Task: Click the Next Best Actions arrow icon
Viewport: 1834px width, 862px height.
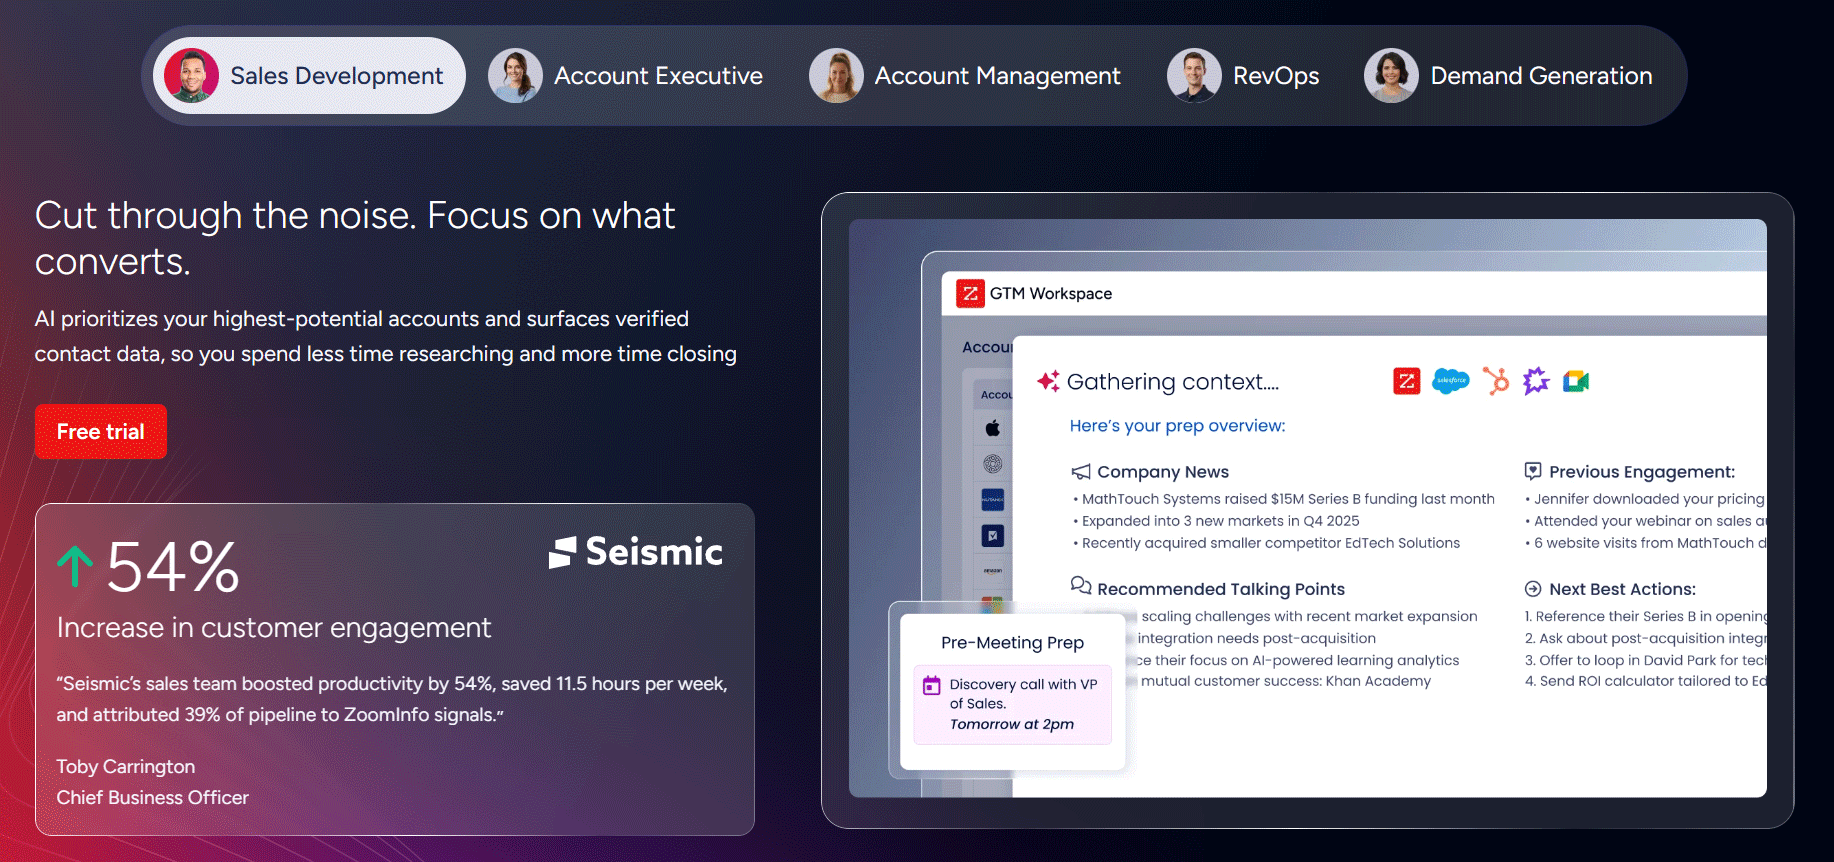Action: click(x=1533, y=589)
